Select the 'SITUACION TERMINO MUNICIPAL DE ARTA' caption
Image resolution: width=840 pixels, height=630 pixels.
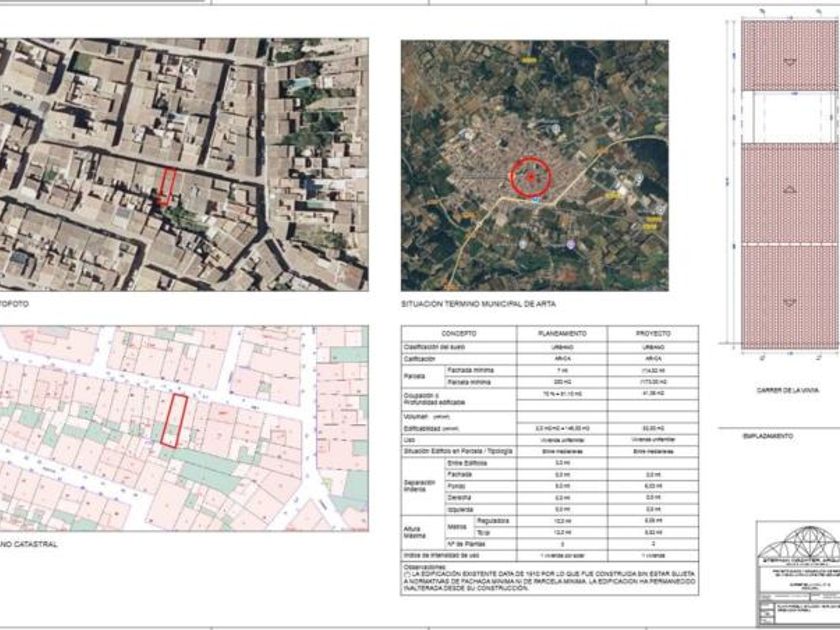(x=478, y=304)
